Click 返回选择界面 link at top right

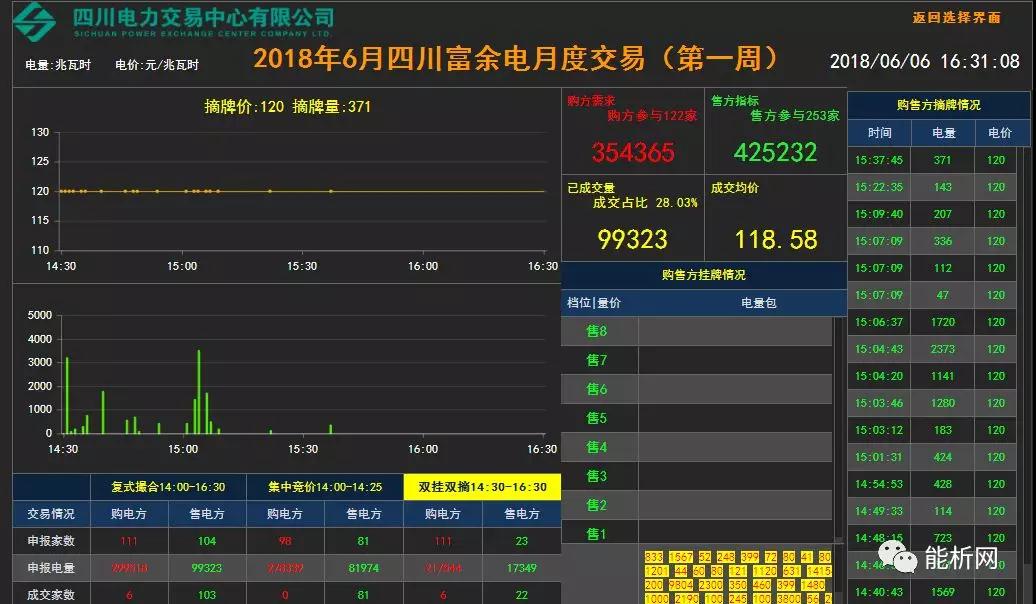tap(957, 18)
